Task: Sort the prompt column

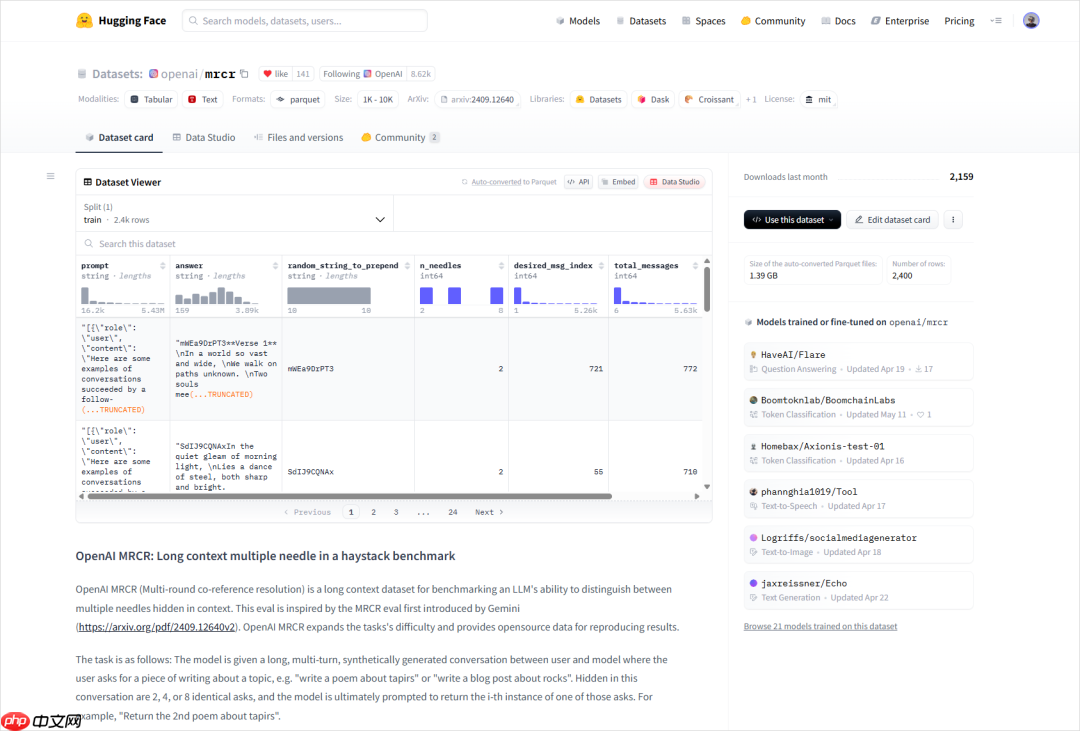Action: tap(163, 266)
